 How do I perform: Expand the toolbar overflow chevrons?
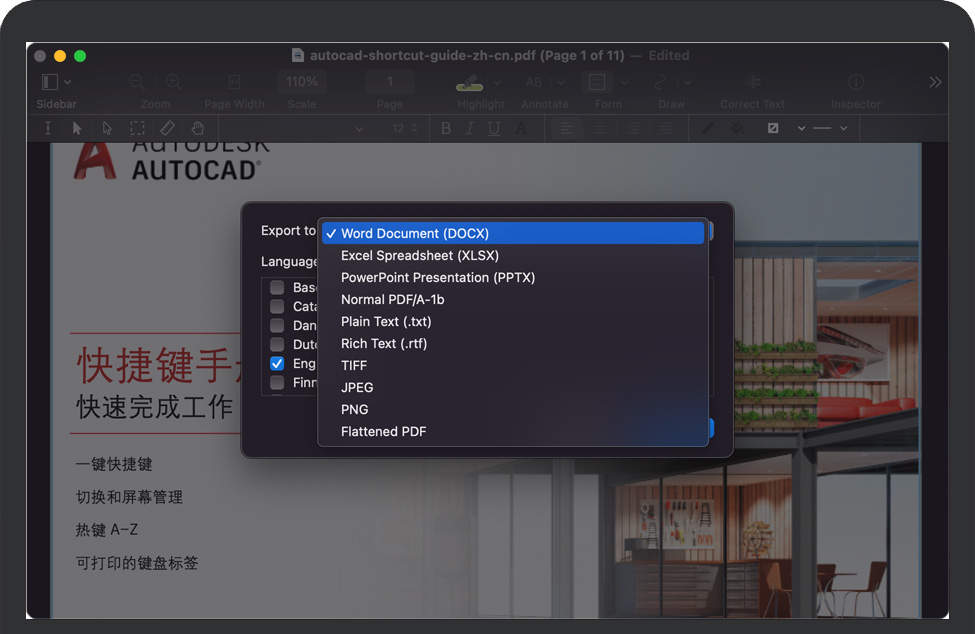click(x=935, y=82)
